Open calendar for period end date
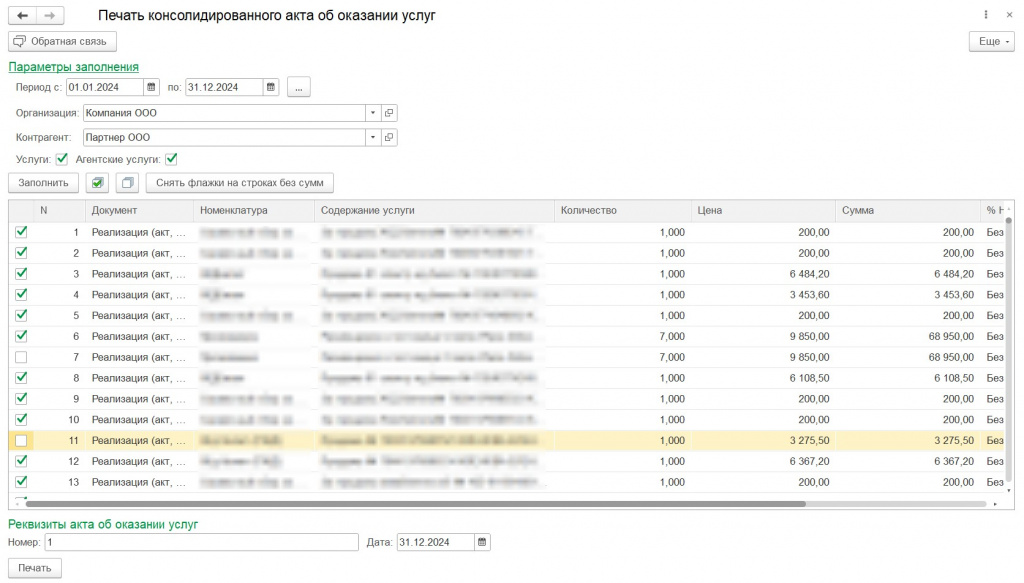The image size is (1024, 583). click(x=270, y=87)
